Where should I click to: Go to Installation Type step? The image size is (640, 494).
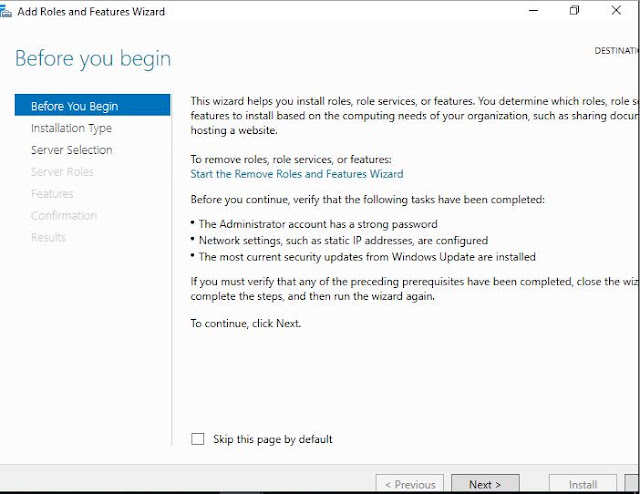[71, 128]
